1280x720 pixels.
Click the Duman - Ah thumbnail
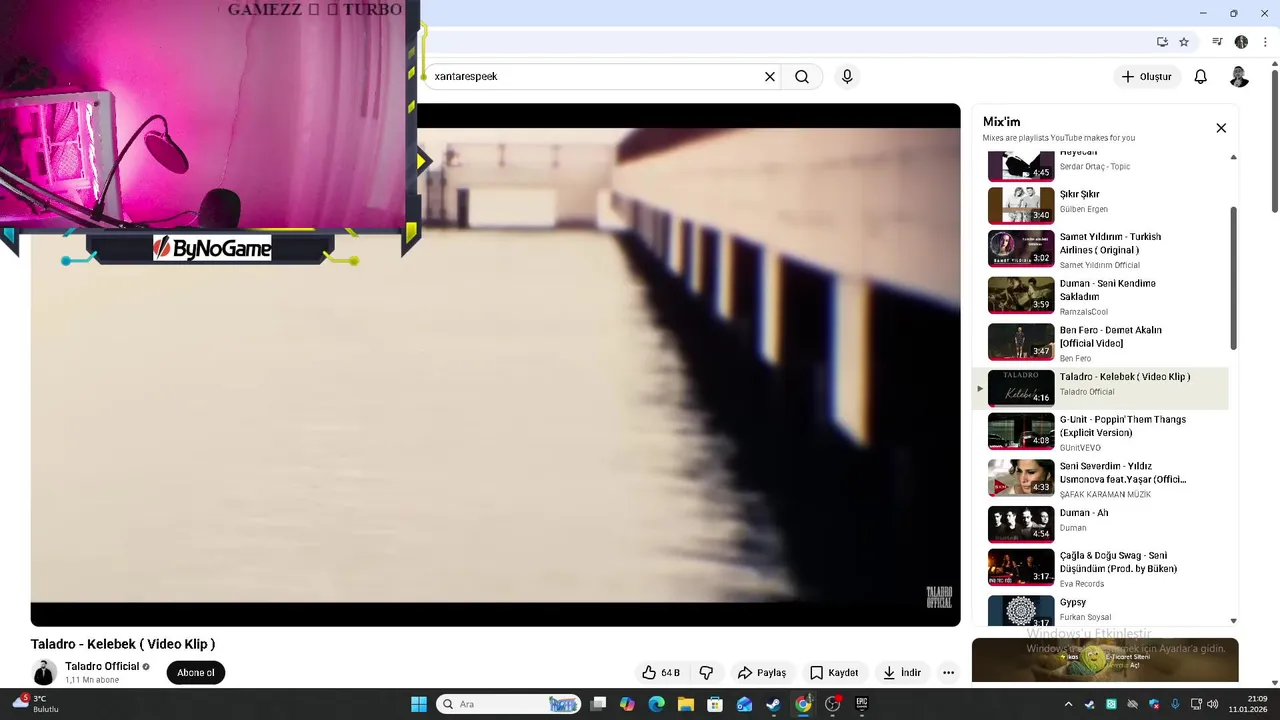point(1021,524)
